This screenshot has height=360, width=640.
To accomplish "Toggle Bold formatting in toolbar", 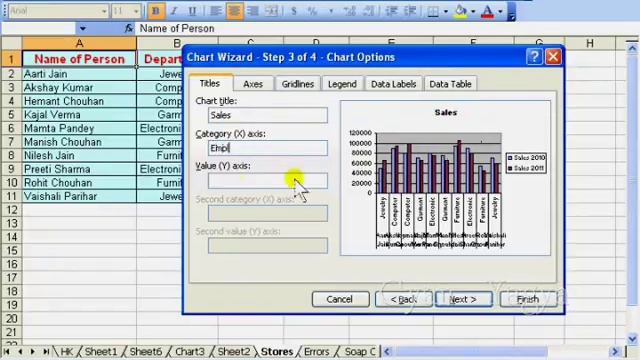I will (156, 11).
